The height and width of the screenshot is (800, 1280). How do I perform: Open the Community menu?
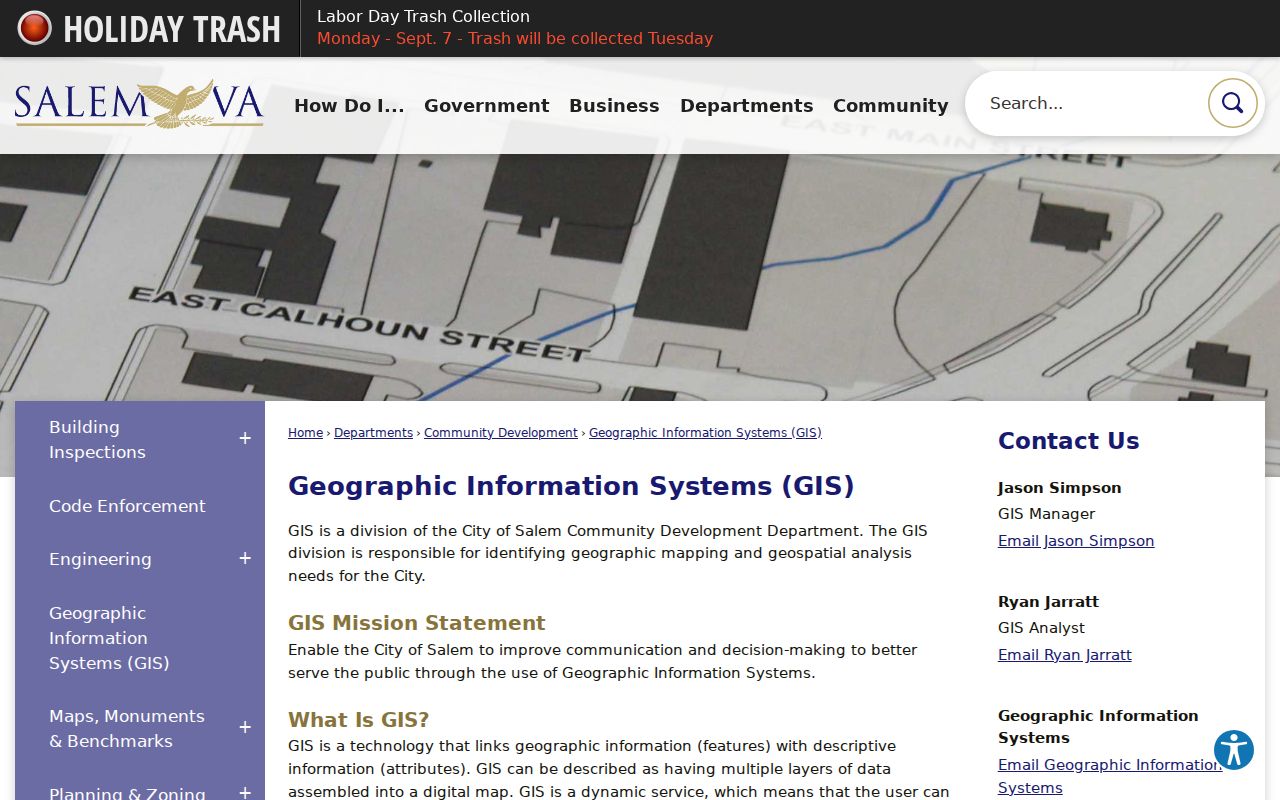click(890, 106)
